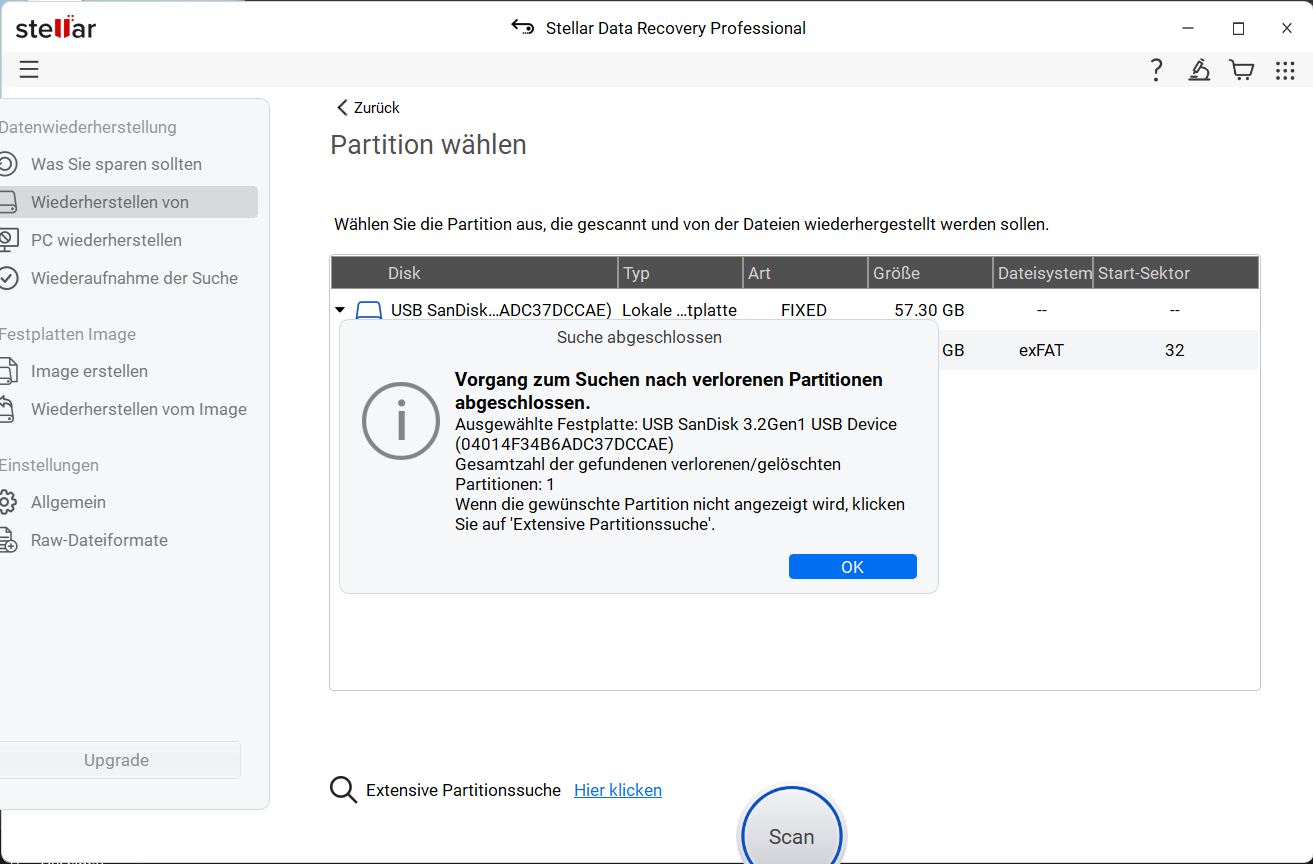The height and width of the screenshot is (864, 1313).
Task: Click the Art column header
Action: click(806, 273)
